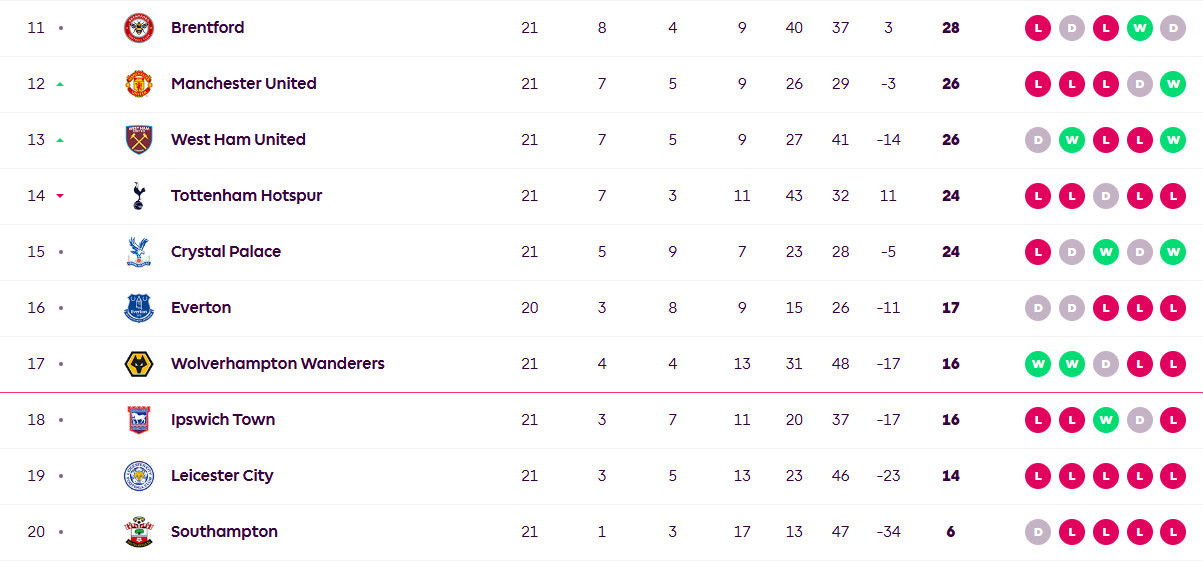This screenshot has width=1203, height=563.
Task: Click the Everton club crest
Action: pos(139,308)
